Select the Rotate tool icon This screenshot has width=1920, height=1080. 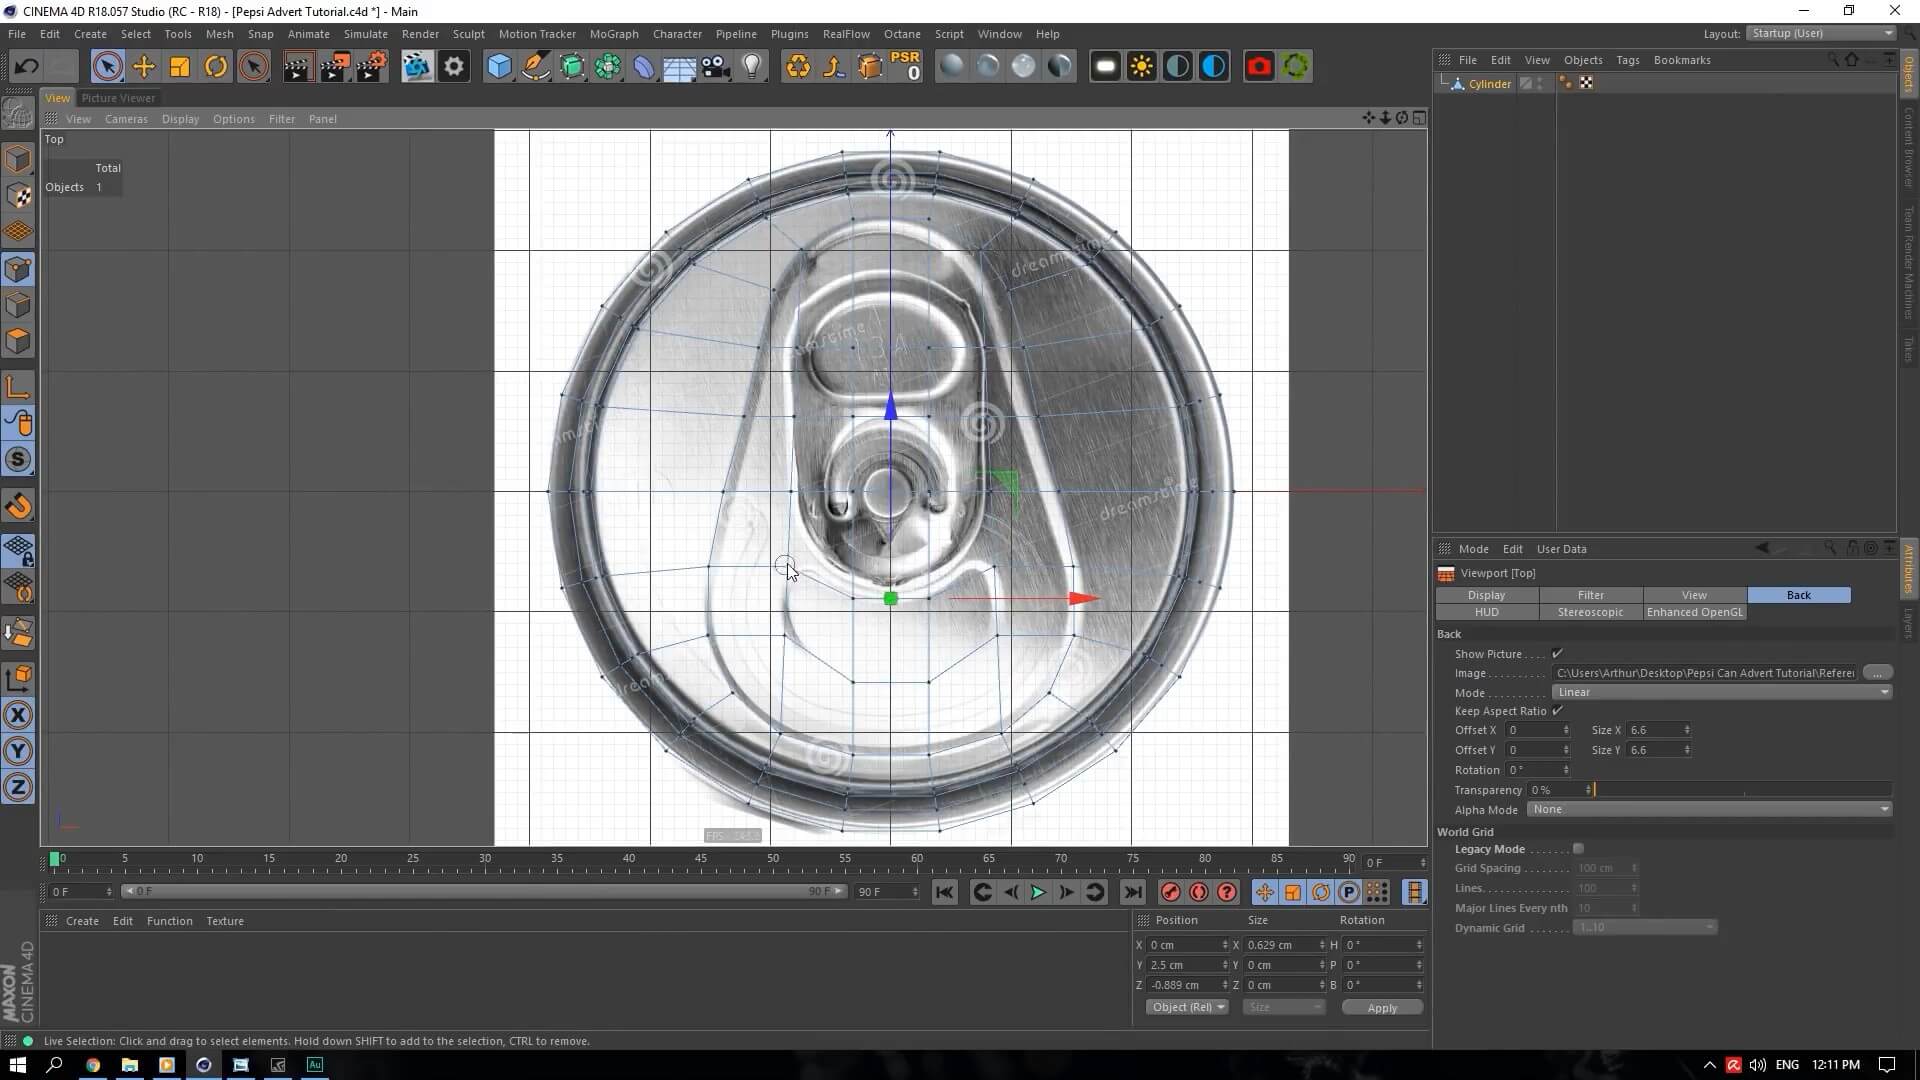point(215,67)
